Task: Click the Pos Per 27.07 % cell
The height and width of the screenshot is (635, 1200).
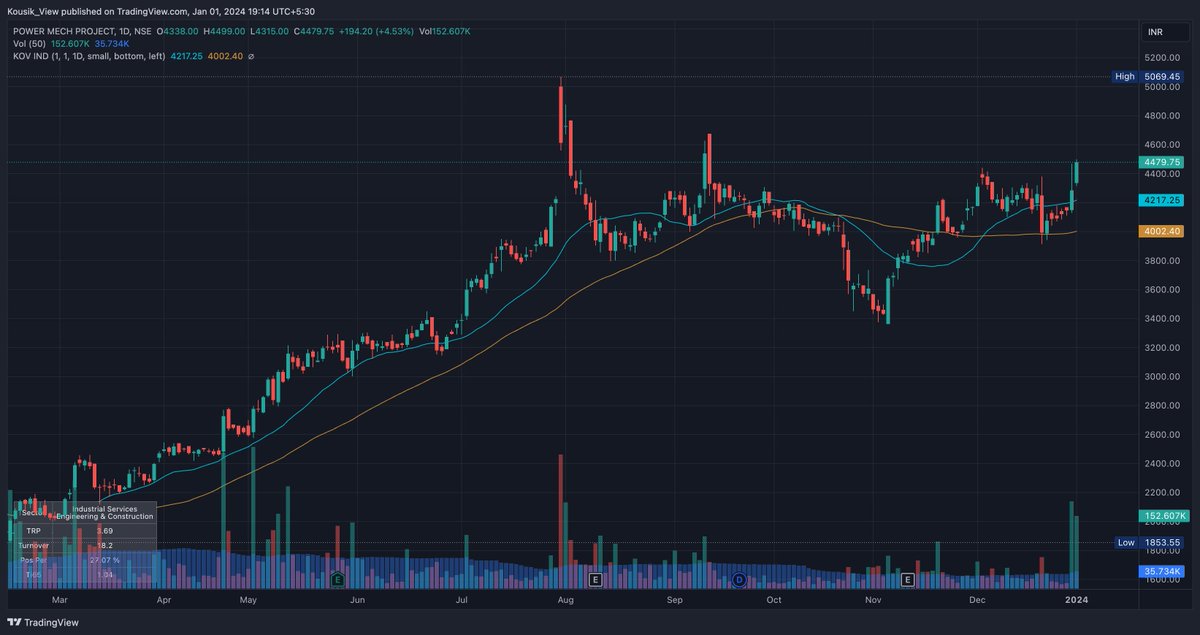Action: tap(105, 560)
